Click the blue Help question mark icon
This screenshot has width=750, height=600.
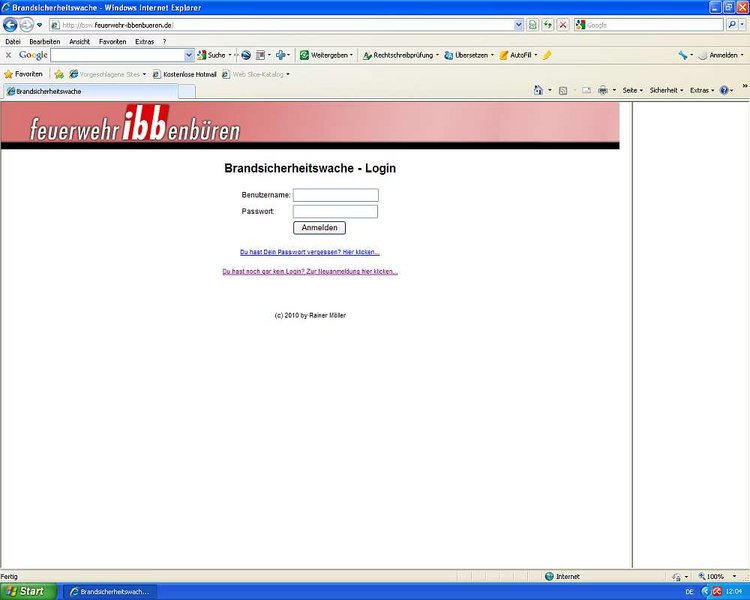click(x=723, y=90)
